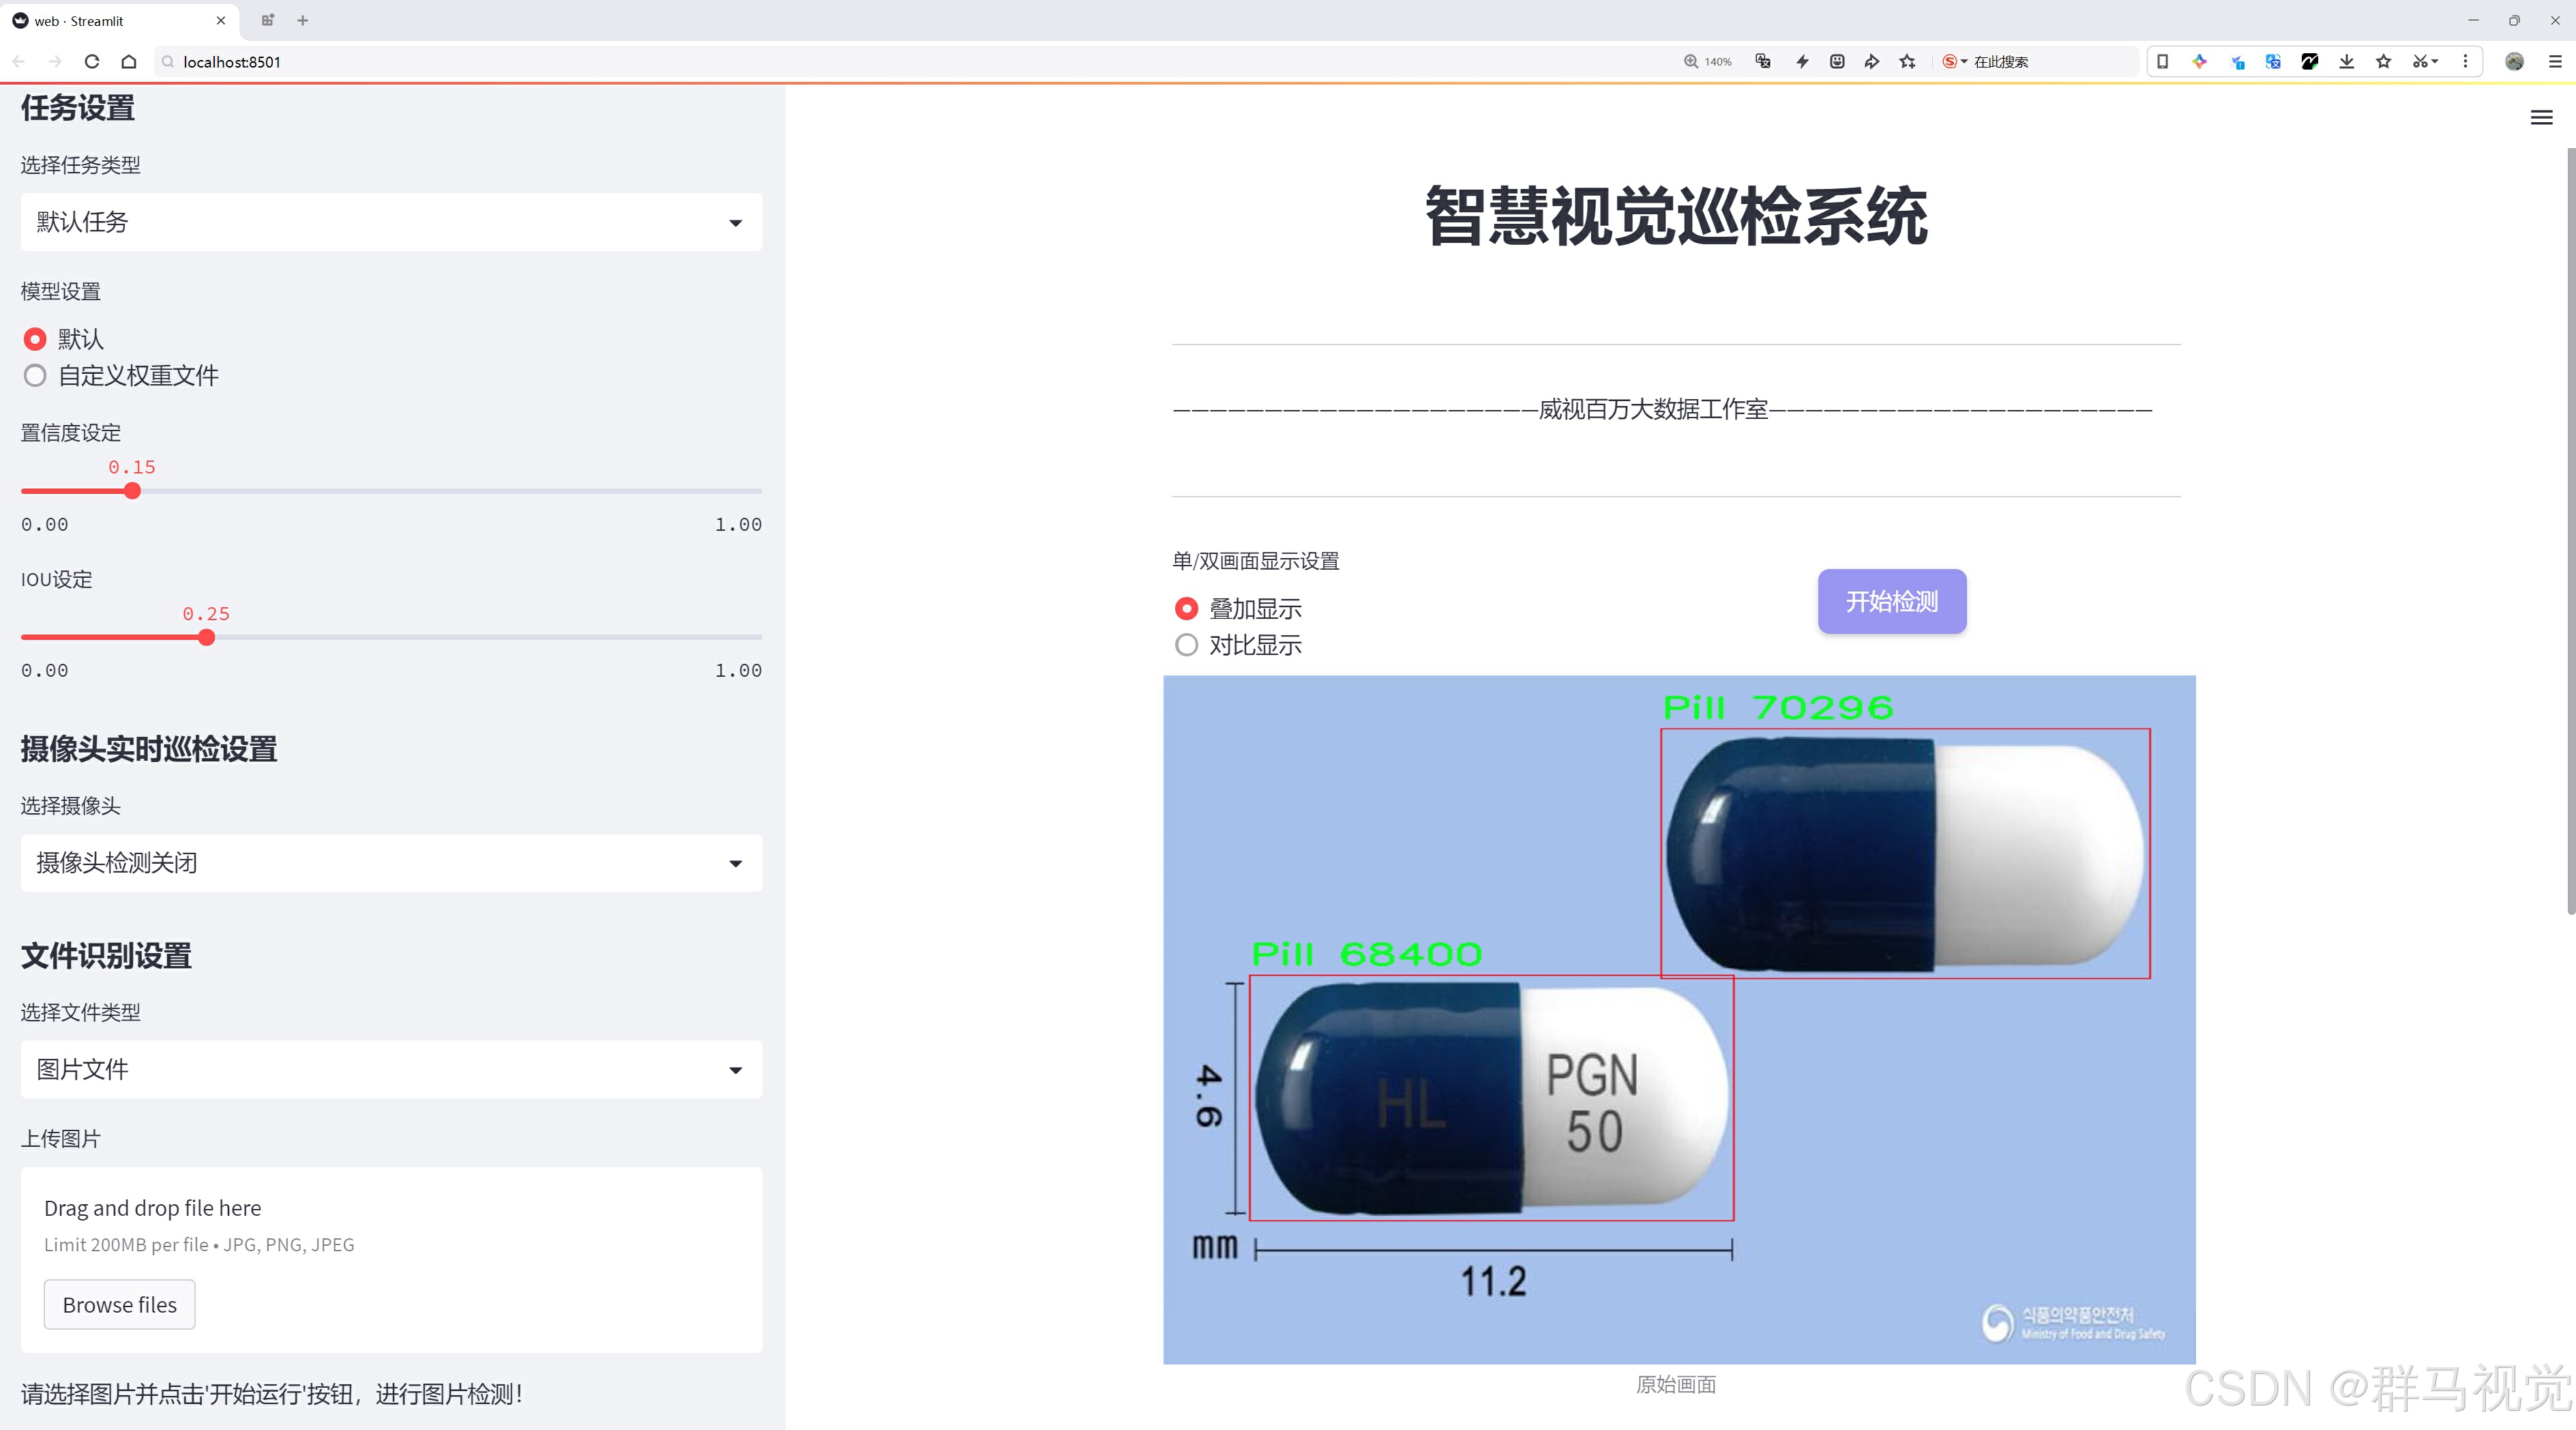
Task: Select the 默认 model radio option
Action: (36, 339)
